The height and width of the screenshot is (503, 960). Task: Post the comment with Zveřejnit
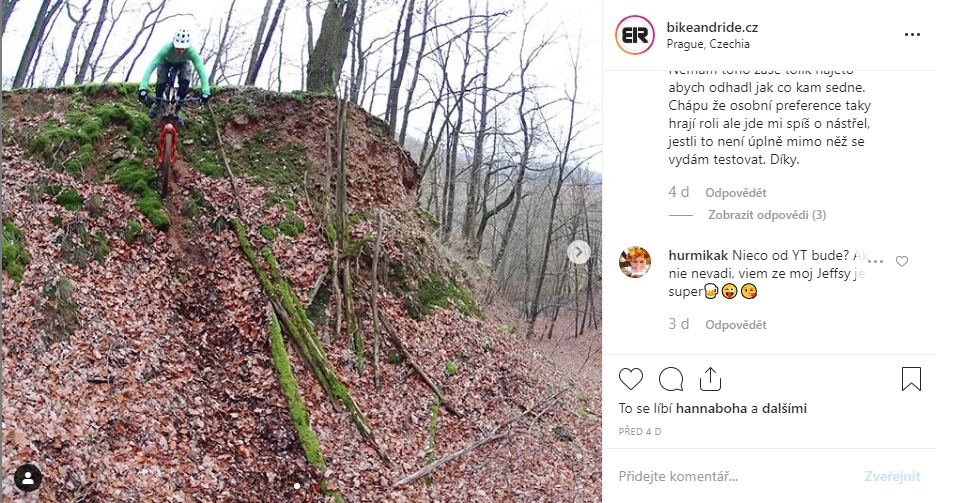[892, 476]
